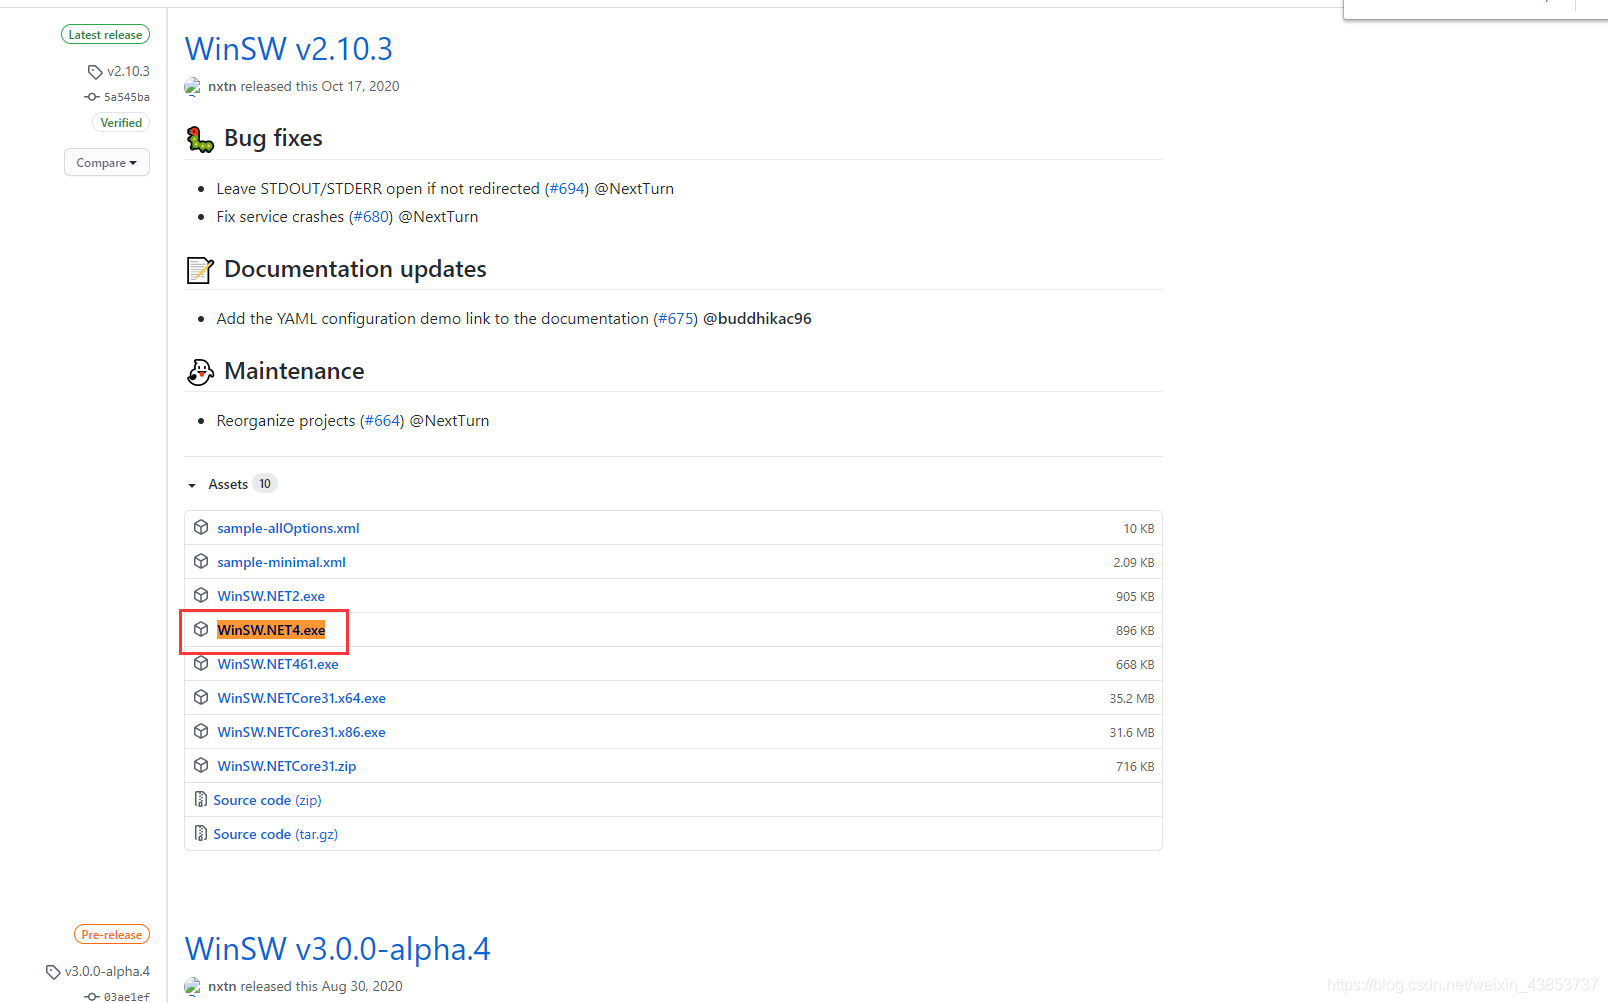This screenshot has height=1003, width=1608.
Task: Click the 35.2 MB file size
Action: coord(1131,699)
